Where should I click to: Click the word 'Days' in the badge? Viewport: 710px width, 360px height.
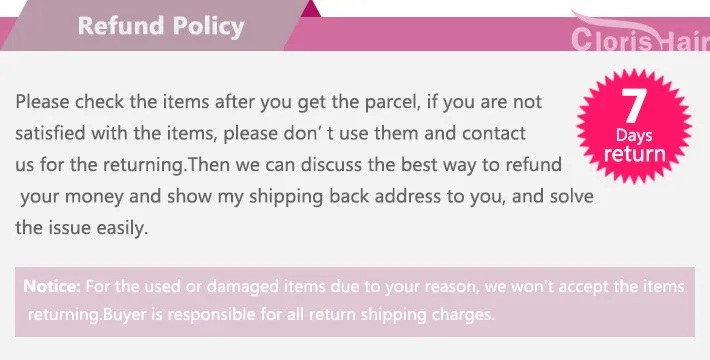point(634,135)
